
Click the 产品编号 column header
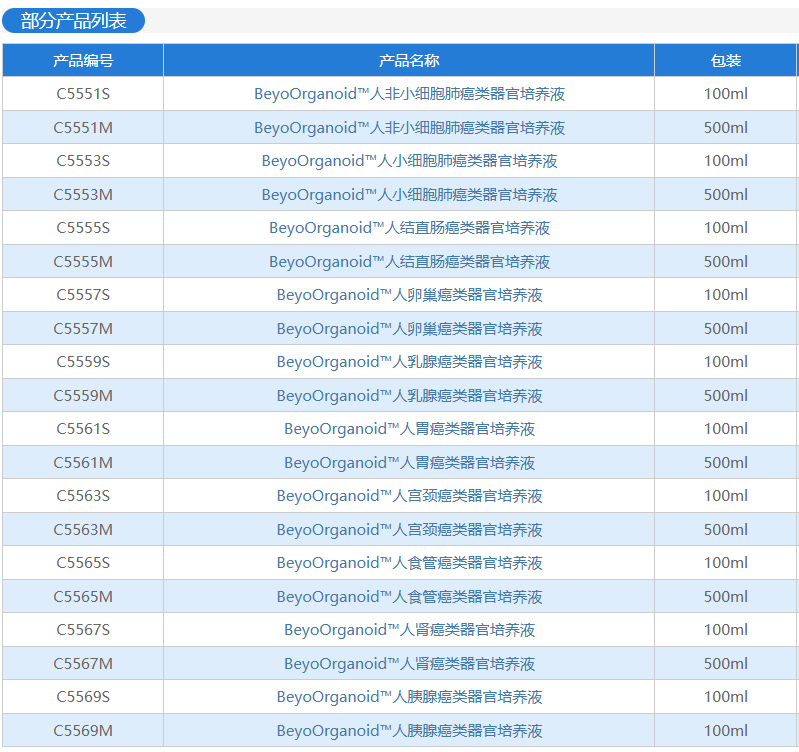83,61
